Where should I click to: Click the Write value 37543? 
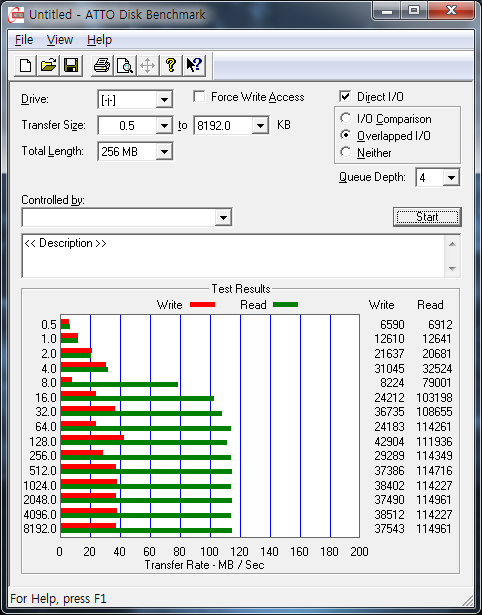pyautogui.click(x=389, y=529)
